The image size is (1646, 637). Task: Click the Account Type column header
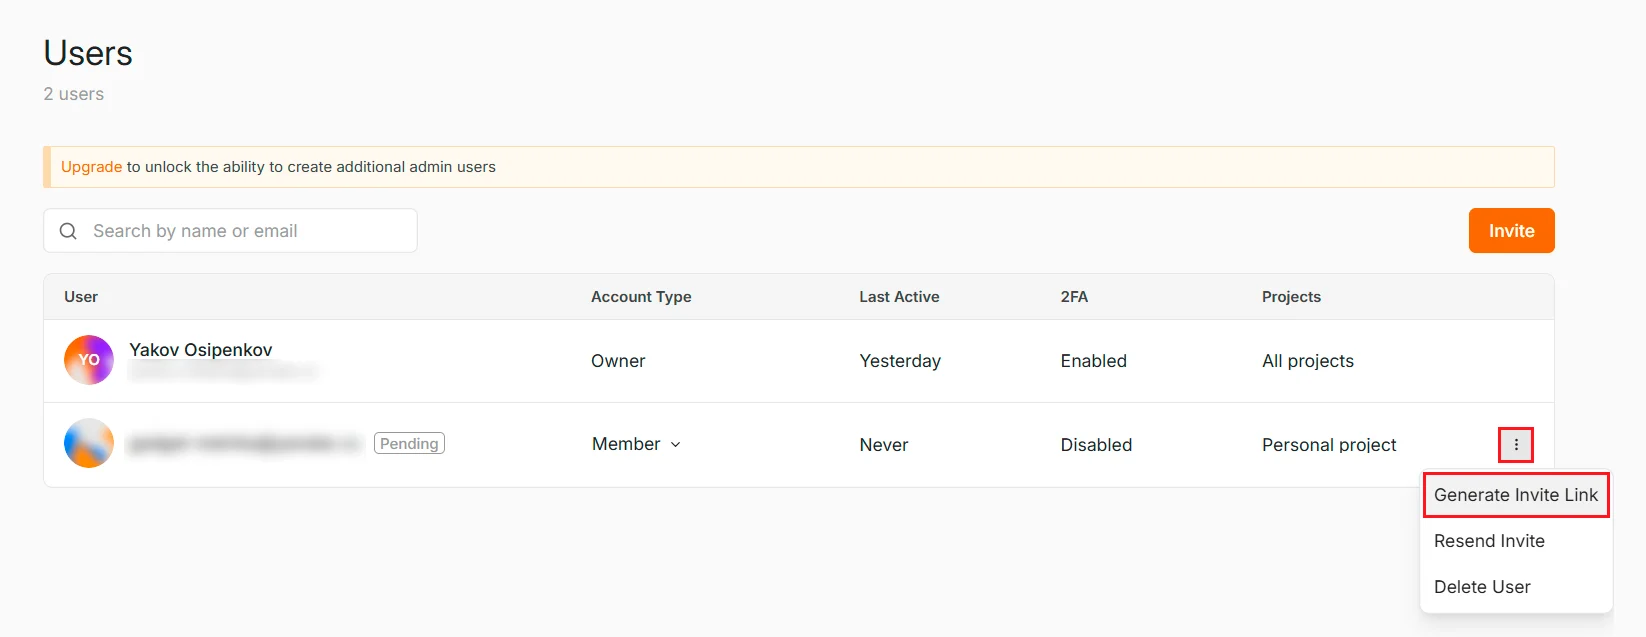click(641, 297)
